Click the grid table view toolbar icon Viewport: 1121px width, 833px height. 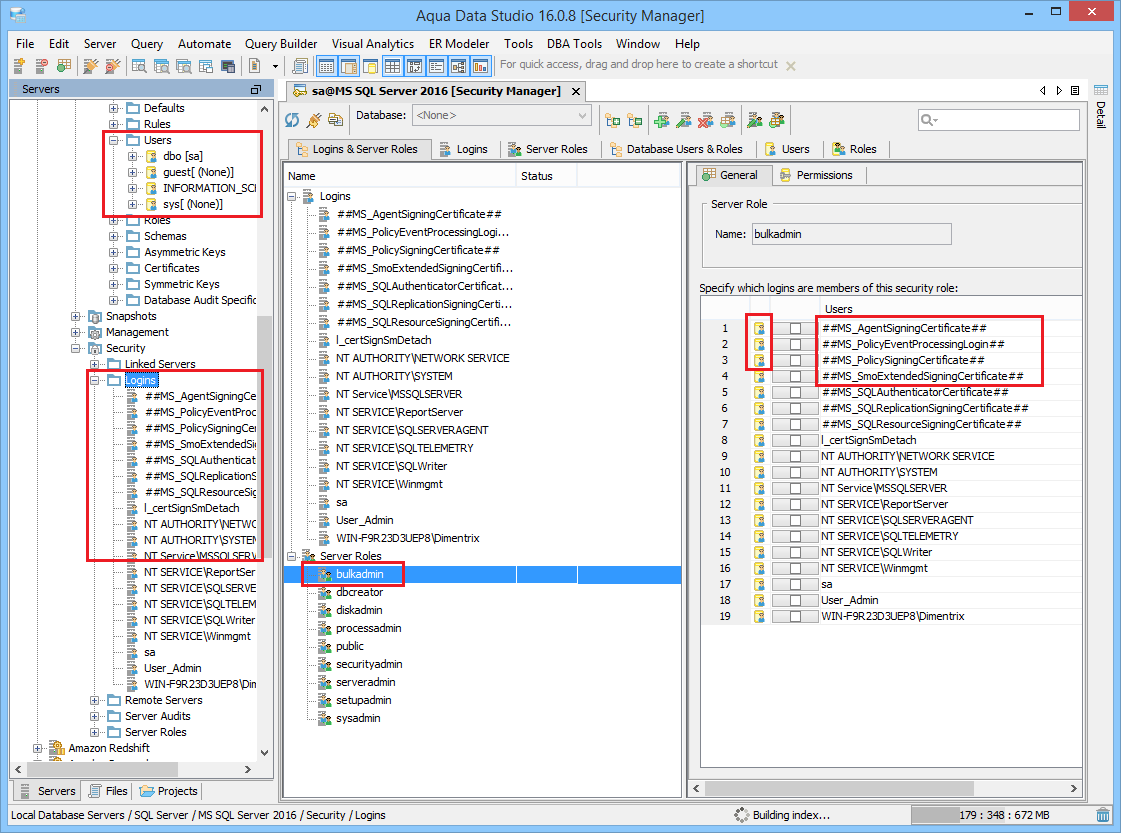click(x=392, y=66)
